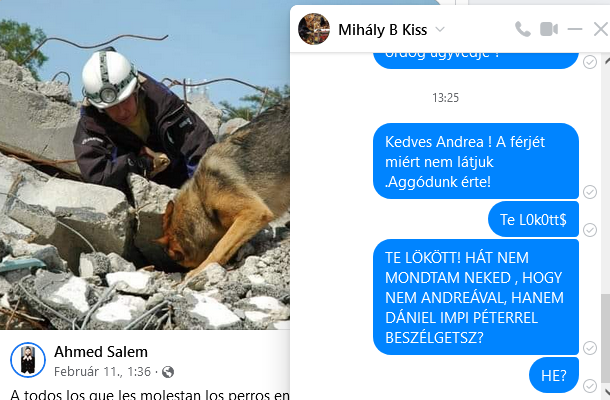Click the chat scrollbar thumb
This screenshot has width=610, height=400.
click(606, 339)
